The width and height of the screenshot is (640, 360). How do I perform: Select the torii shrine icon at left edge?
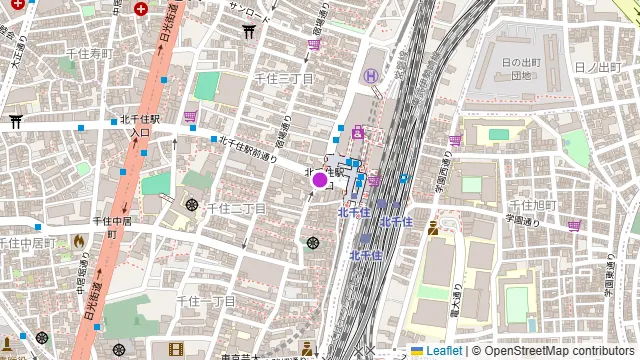(x=15, y=122)
